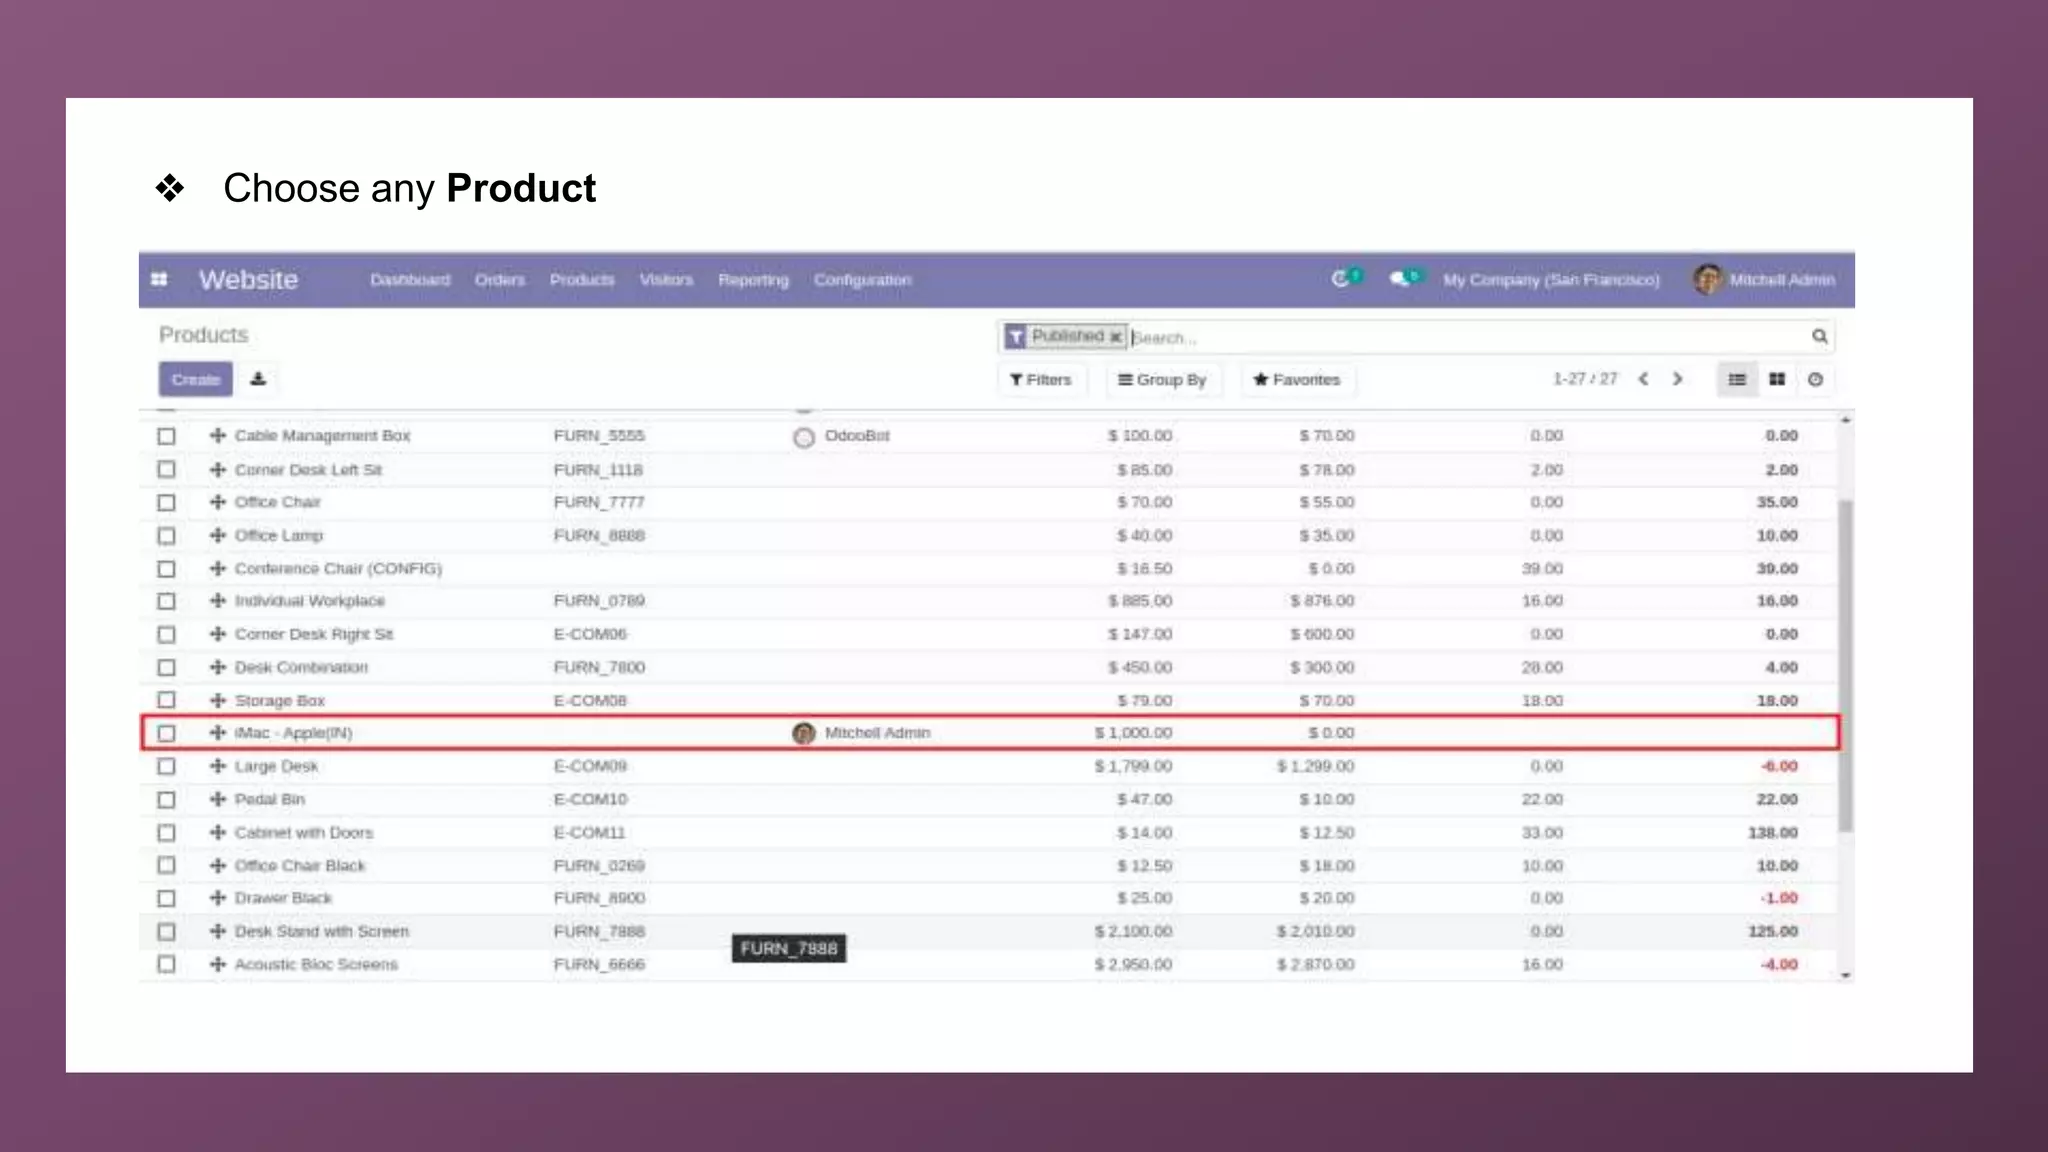
Task: Remove the Published filter tag
Action: pos(1115,337)
